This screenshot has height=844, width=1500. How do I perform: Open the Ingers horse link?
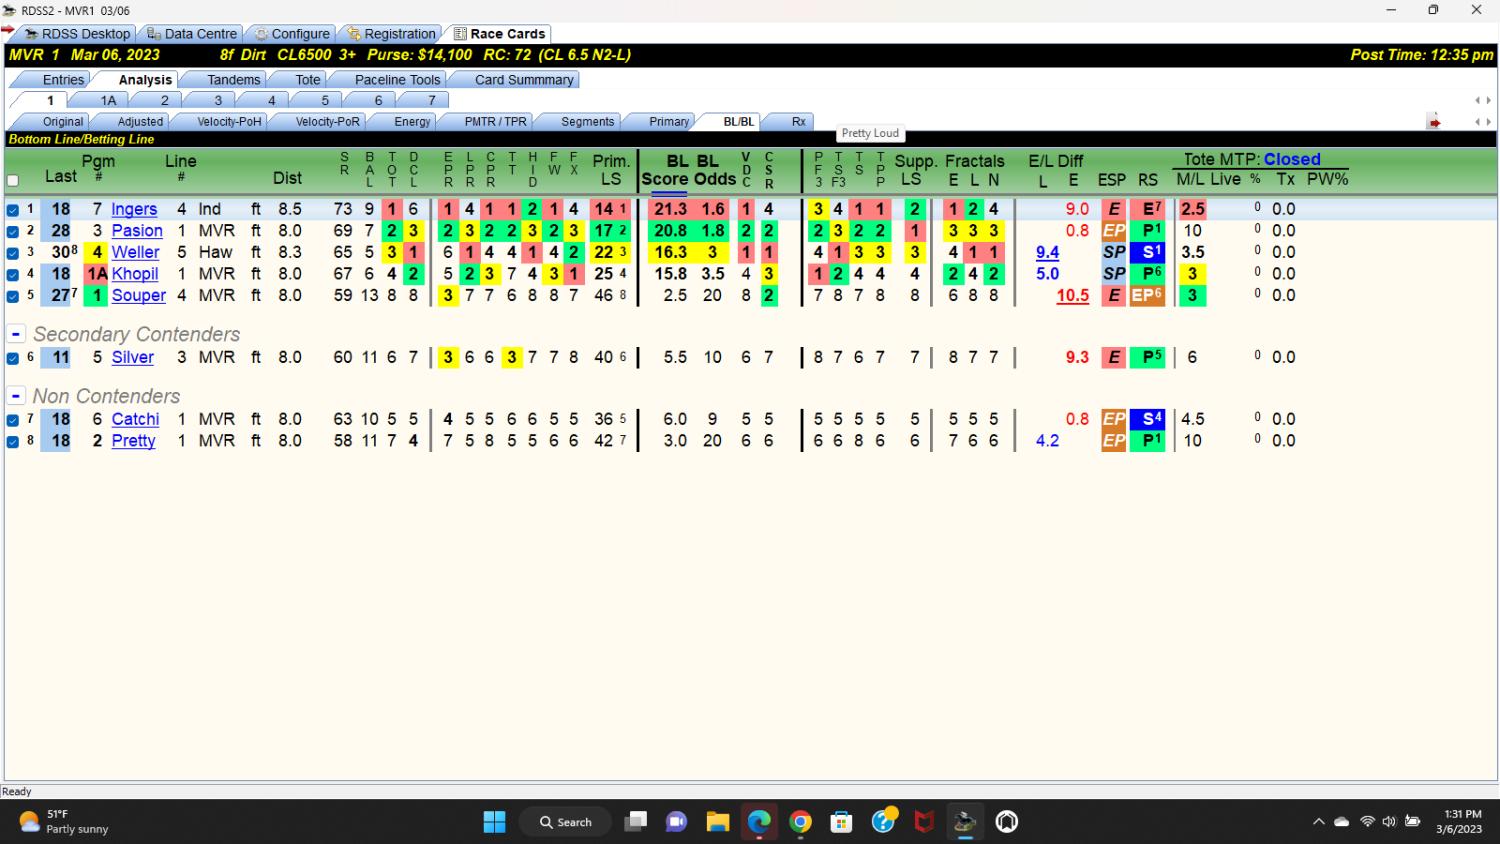134,209
